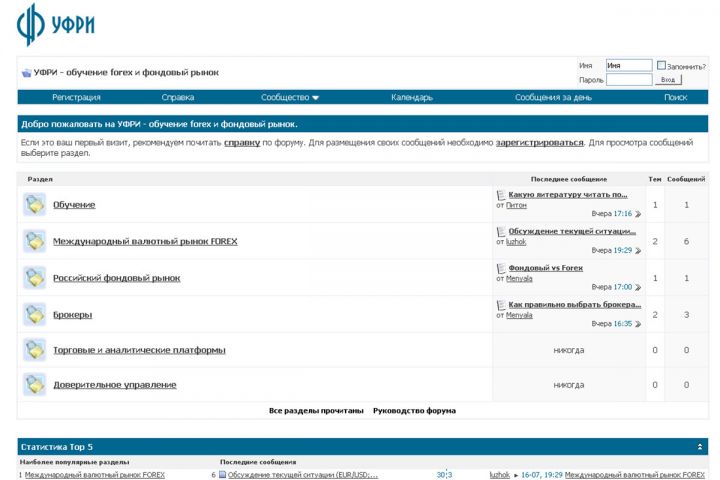Open thread Какую литературу читать по...
The height and width of the screenshot is (480, 720).
click(568, 195)
